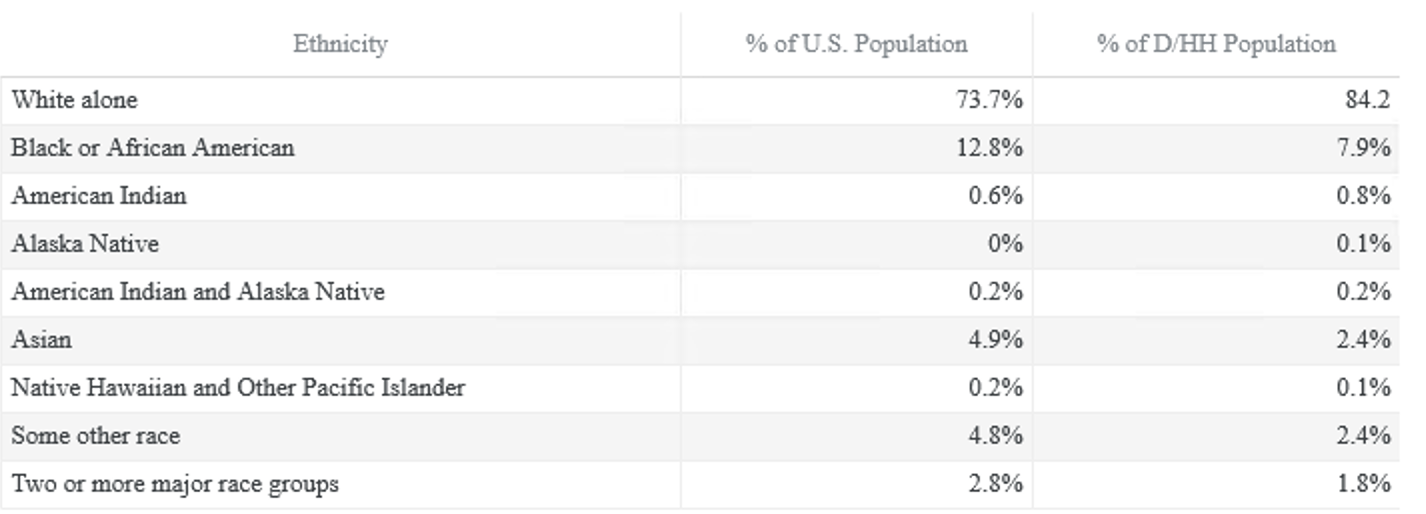Screen dimensions: 1426x514
Task: Select the White alone row label
Action: 74,100
